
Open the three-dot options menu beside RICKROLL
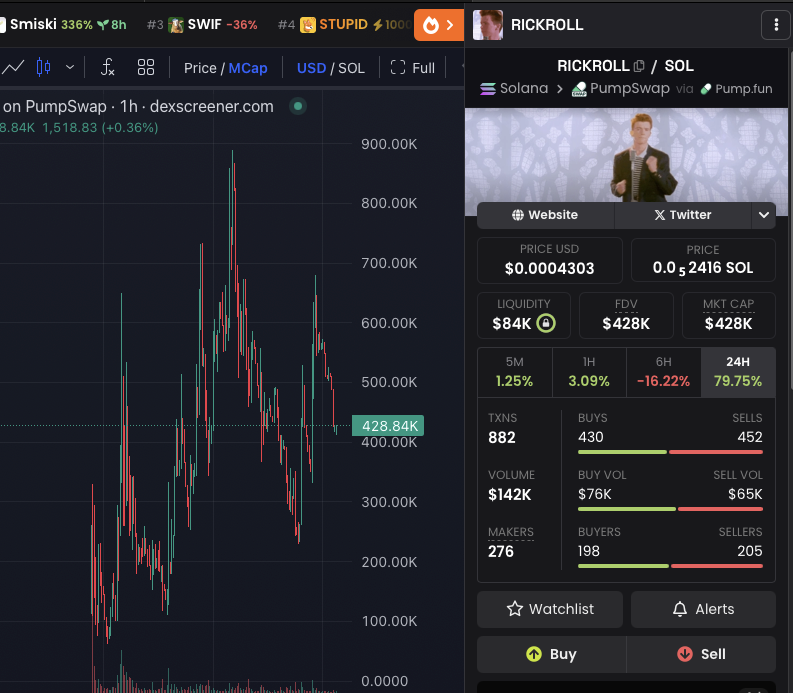tap(776, 25)
